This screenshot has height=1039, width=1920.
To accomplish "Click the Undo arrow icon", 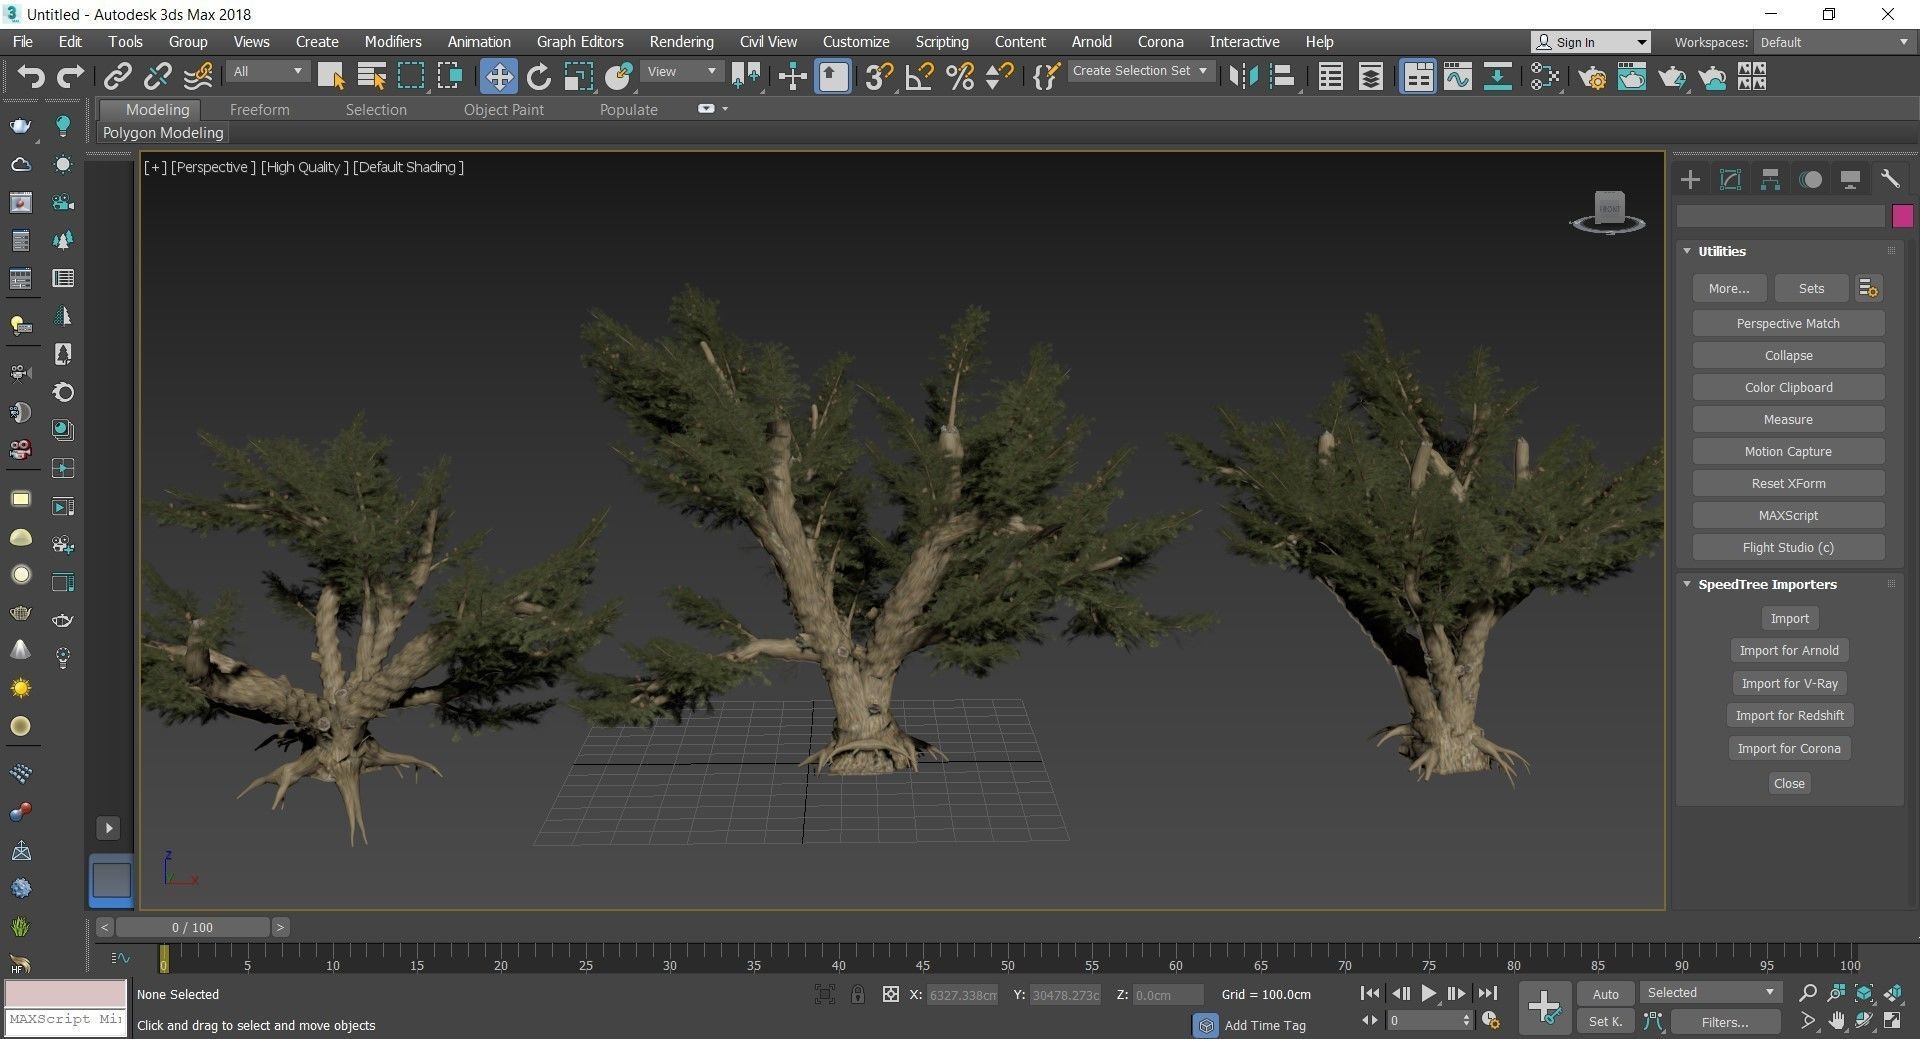I will coord(31,77).
